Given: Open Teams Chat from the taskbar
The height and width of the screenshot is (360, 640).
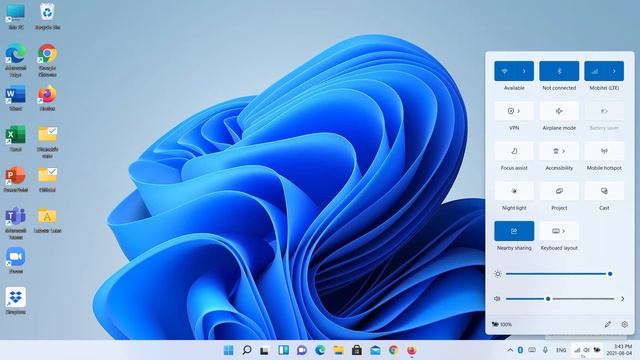Looking at the screenshot, I should 302,350.
